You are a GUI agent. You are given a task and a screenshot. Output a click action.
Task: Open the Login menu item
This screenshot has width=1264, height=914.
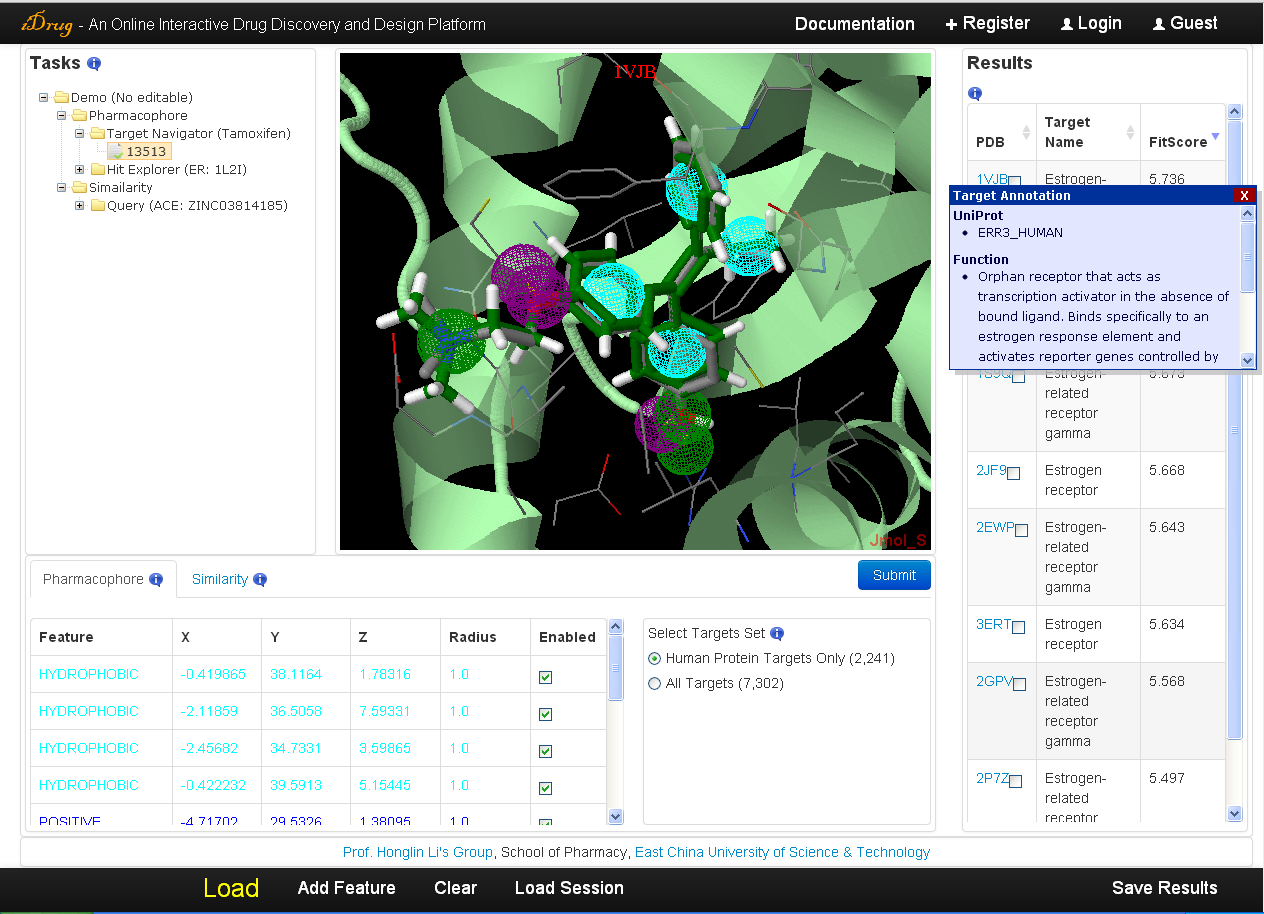point(1091,23)
